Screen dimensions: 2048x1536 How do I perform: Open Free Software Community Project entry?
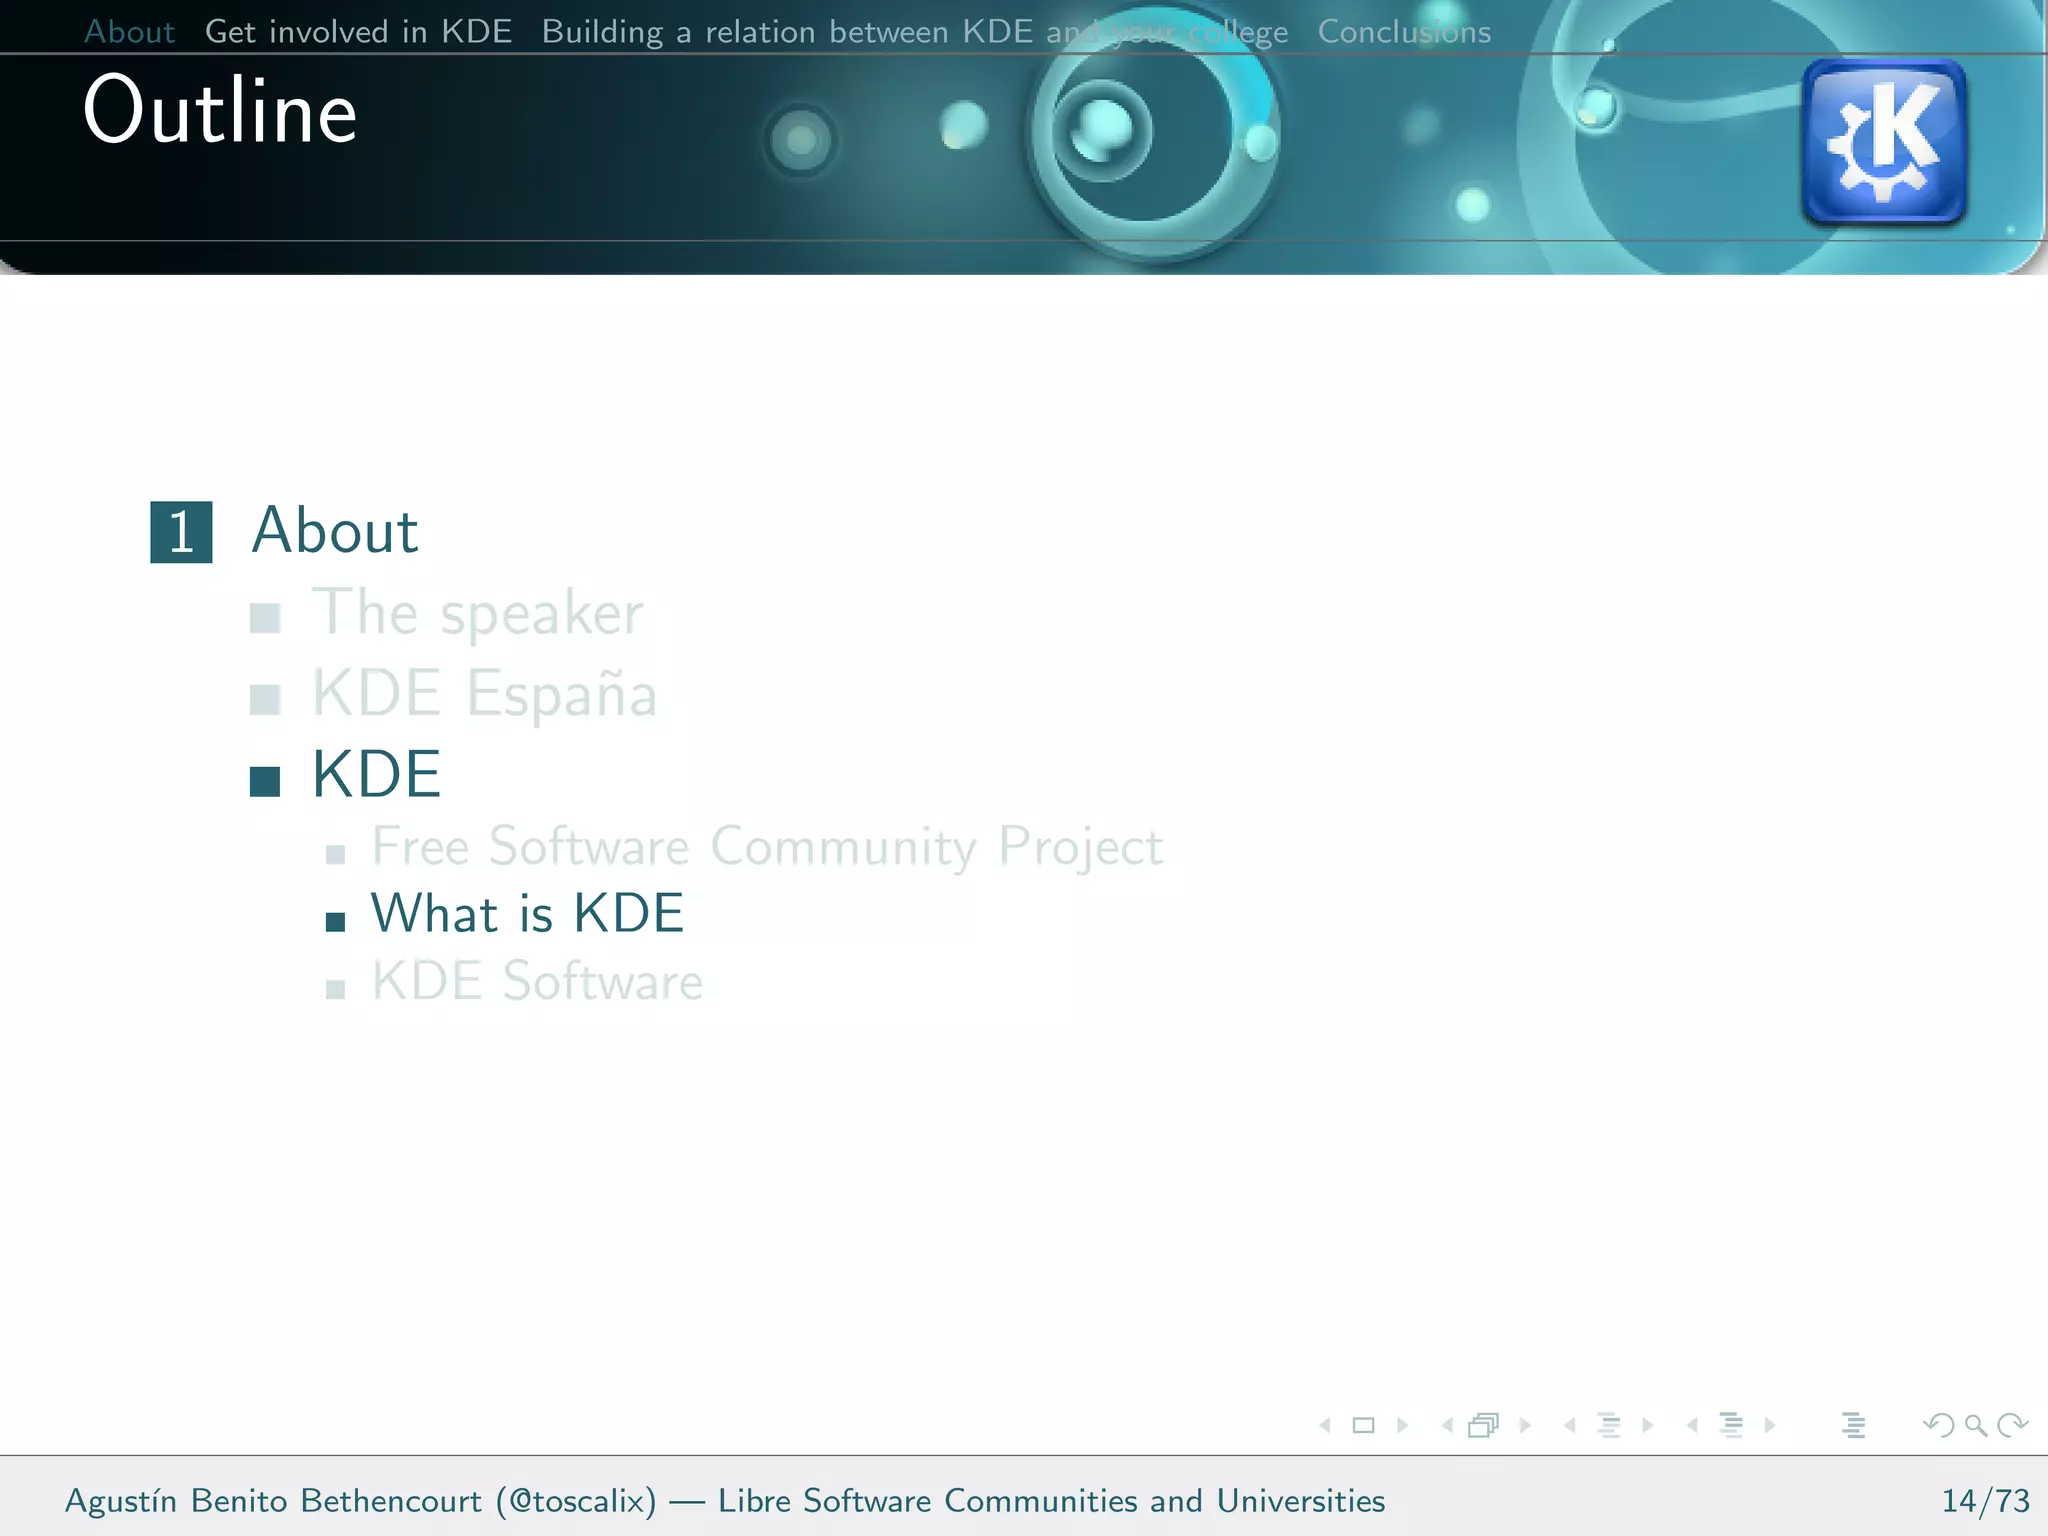767,847
